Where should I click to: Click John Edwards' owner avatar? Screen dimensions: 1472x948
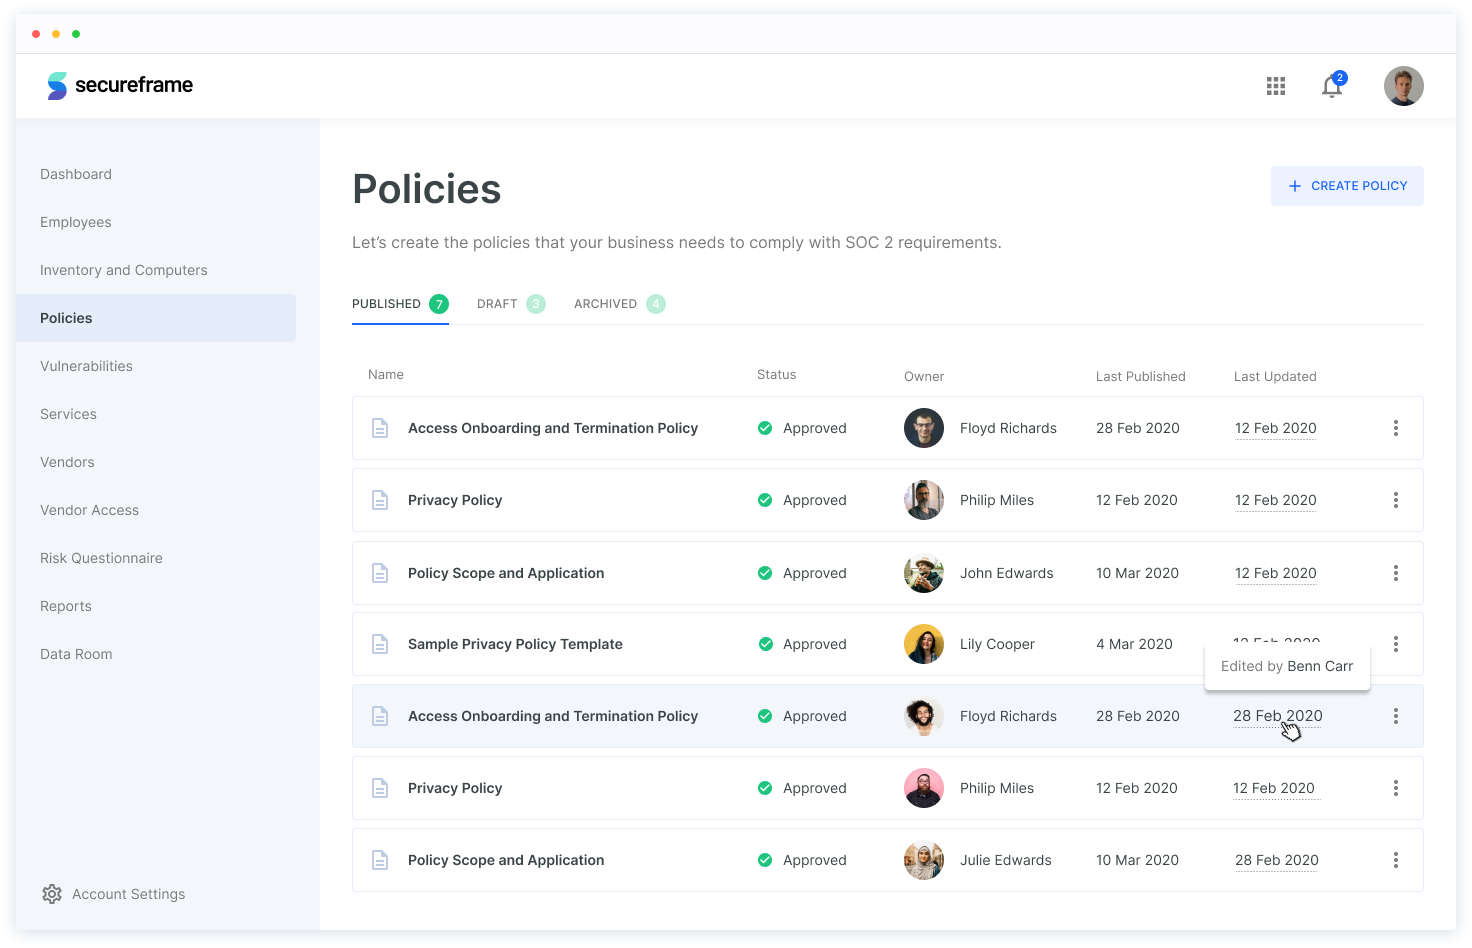coord(924,573)
